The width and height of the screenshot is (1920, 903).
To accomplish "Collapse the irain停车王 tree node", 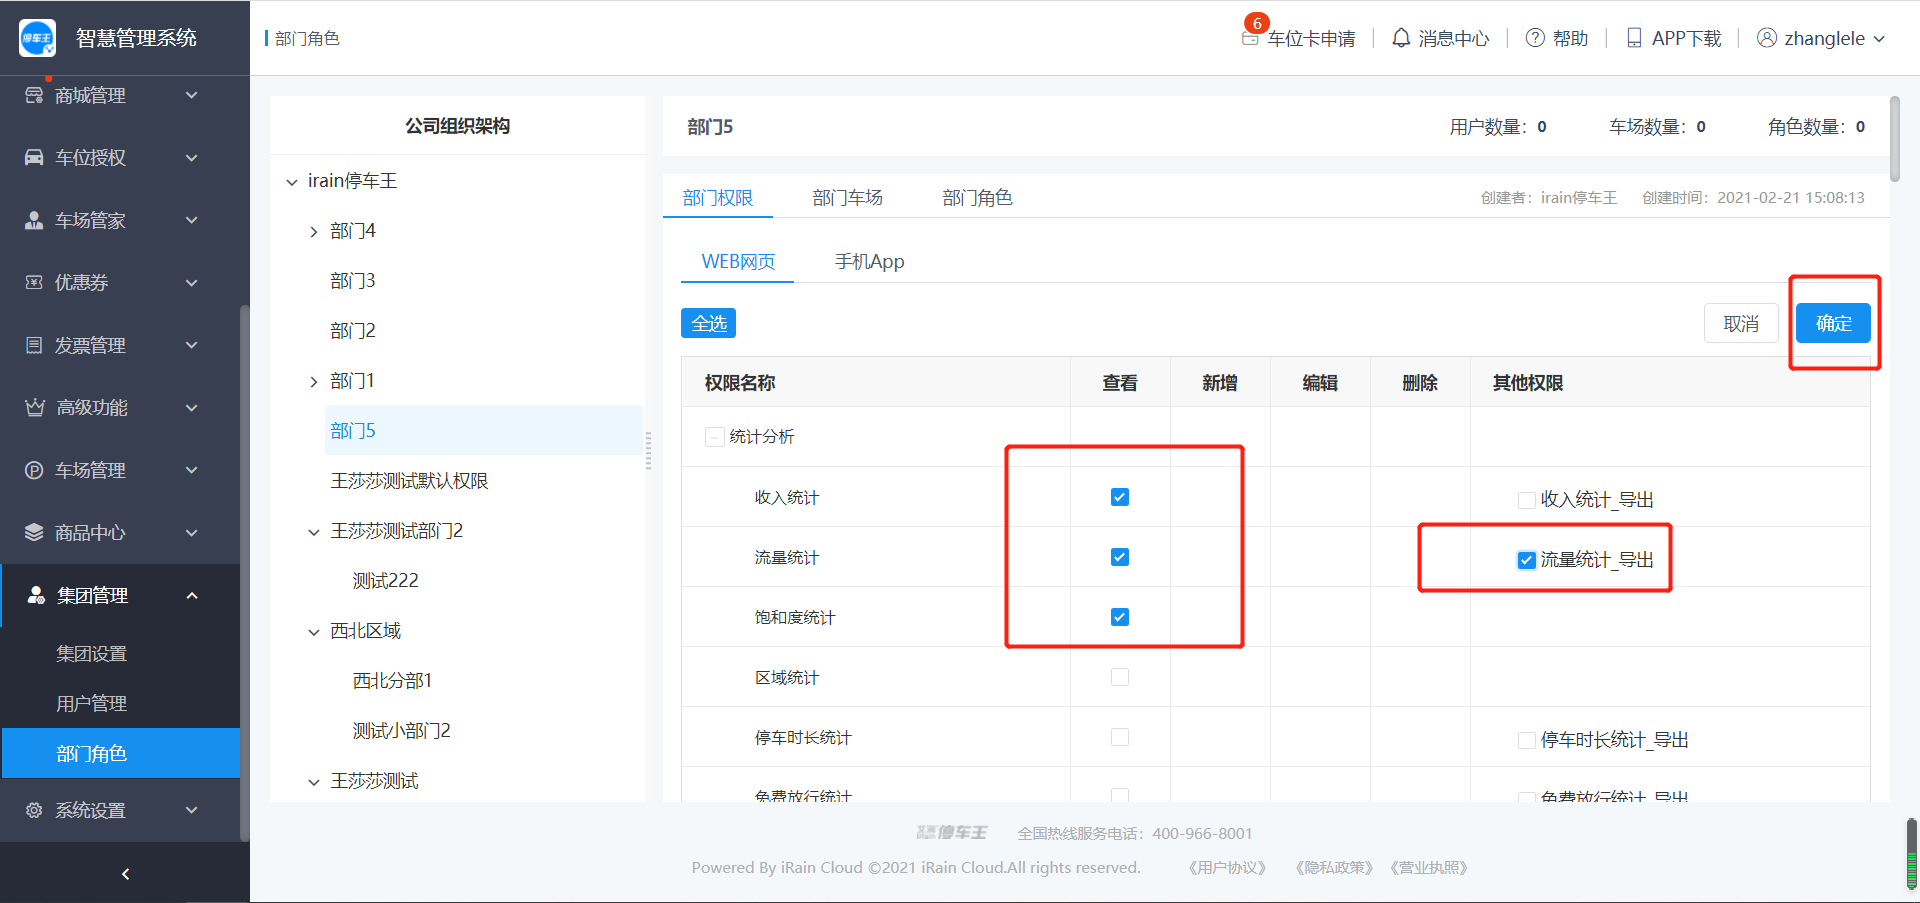I will click(292, 182).
